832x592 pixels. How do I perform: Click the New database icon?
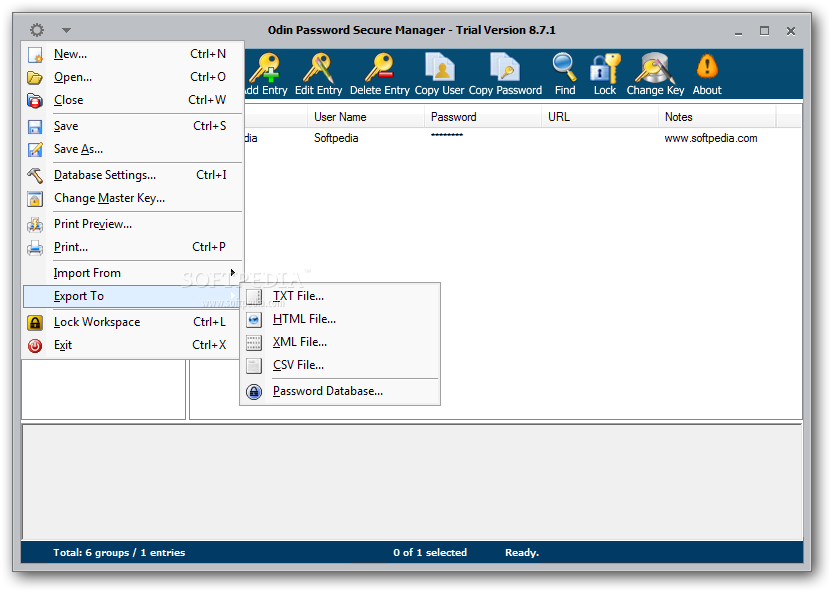[x=35, y=55]
